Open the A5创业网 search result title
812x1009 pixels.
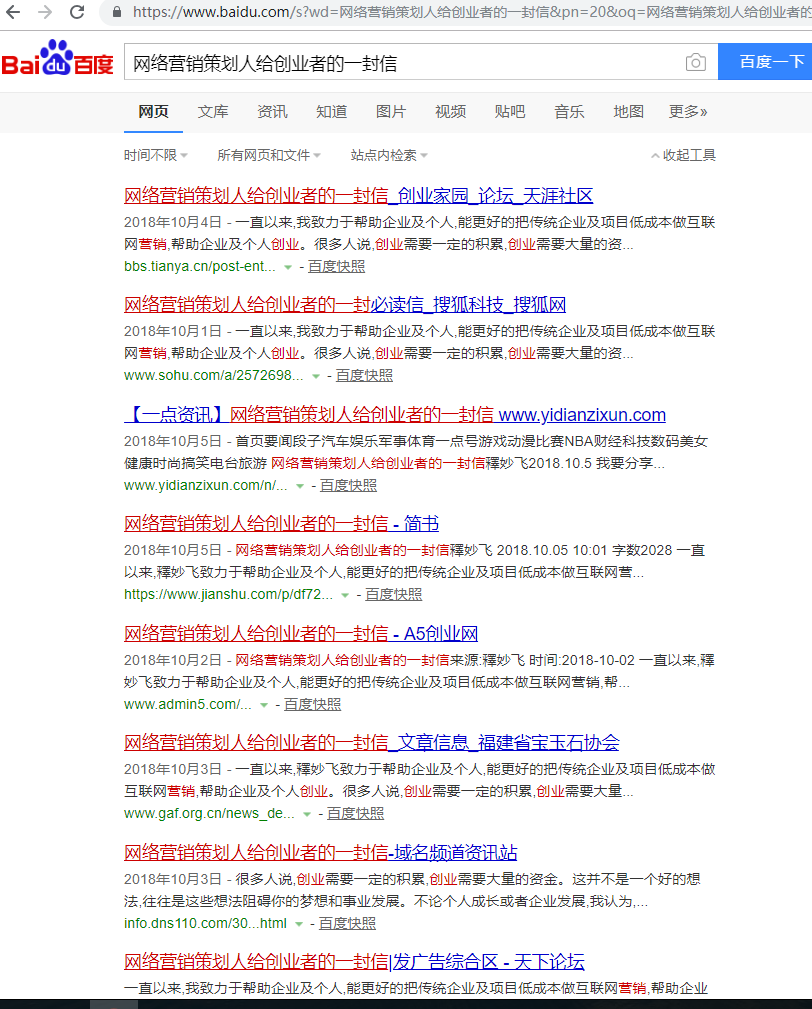point(300,633)
